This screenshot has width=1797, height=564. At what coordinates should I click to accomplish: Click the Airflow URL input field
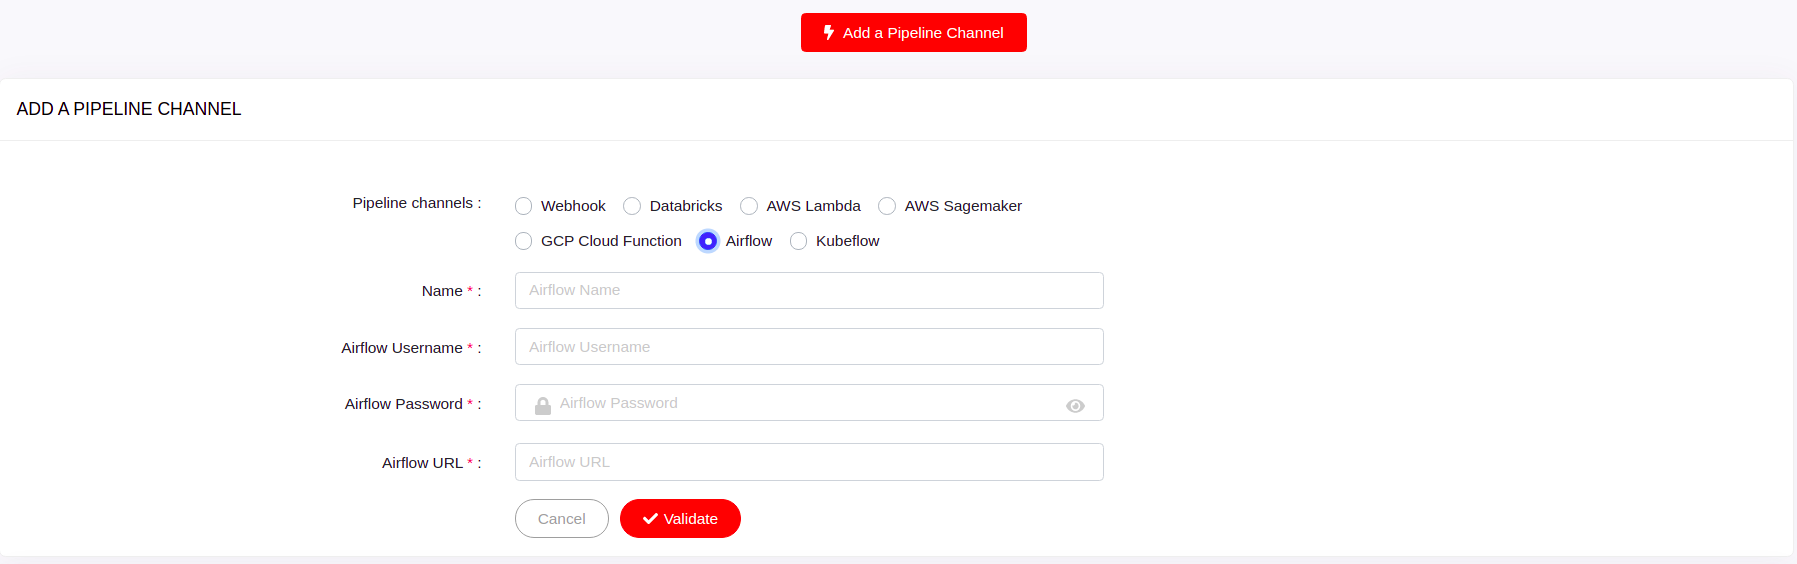808,462
